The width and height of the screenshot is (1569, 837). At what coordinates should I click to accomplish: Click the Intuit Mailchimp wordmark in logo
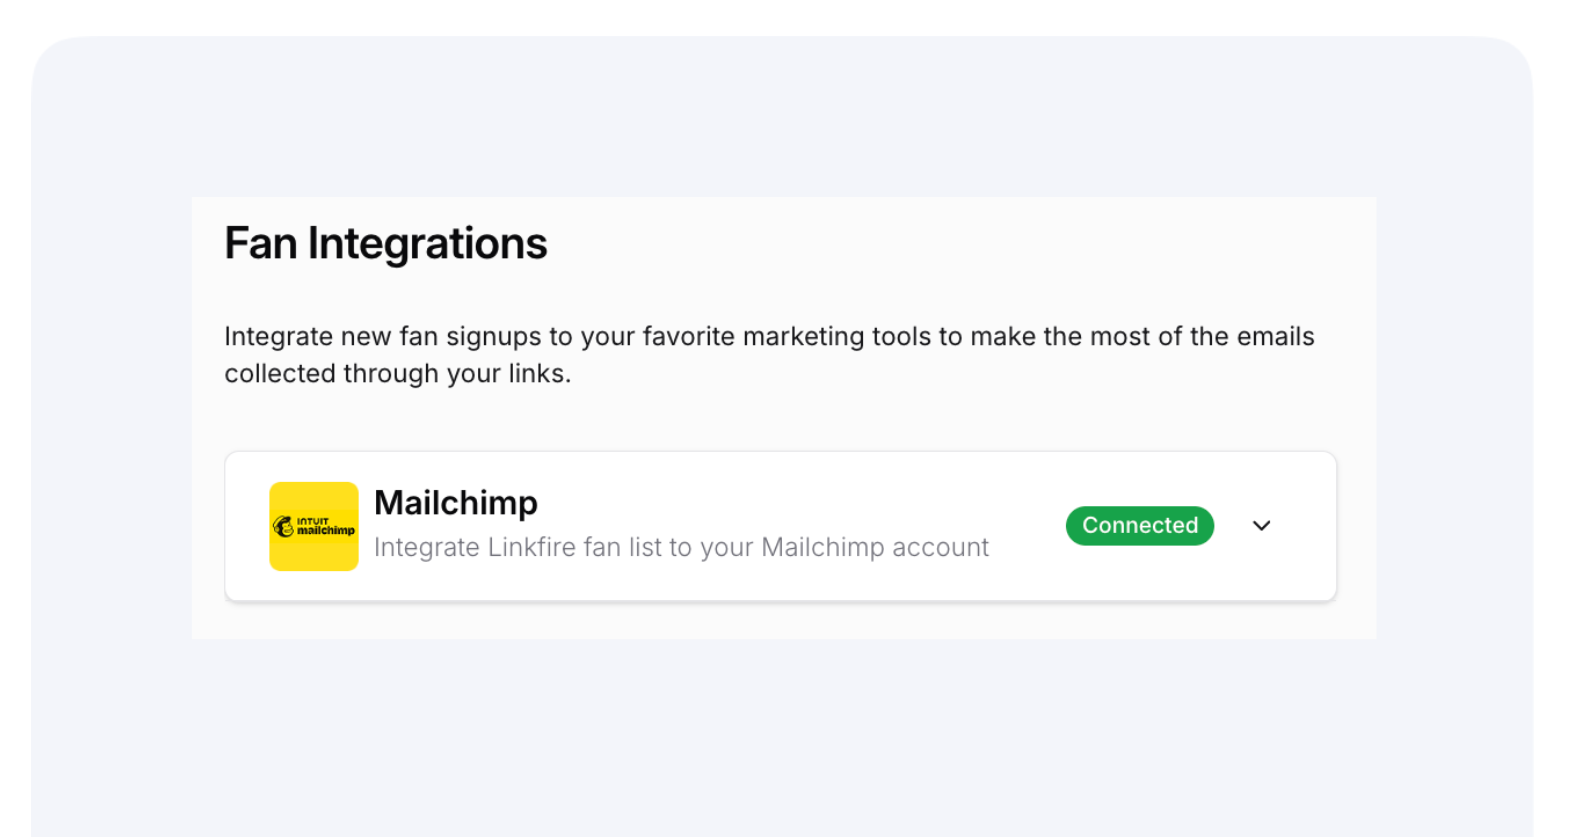click(x=326, y=527)
